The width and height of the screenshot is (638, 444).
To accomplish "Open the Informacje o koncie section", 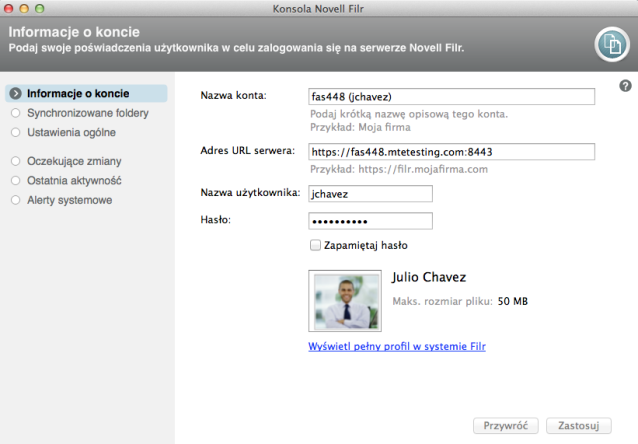I will pos(86,94).
